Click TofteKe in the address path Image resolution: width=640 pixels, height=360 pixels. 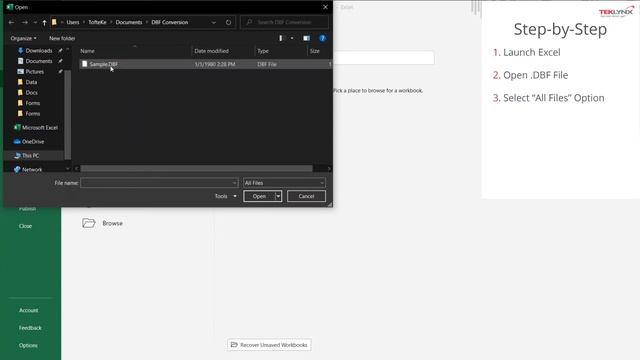coord(97,22)
